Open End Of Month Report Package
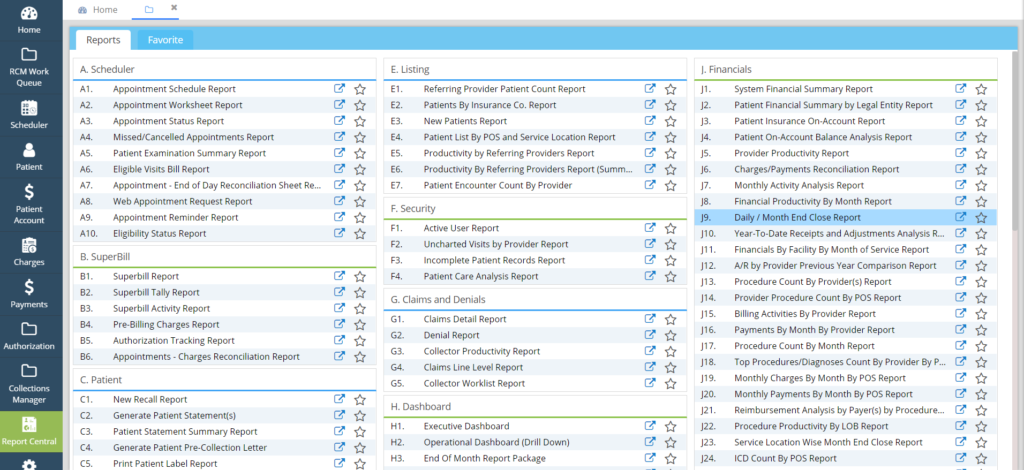This screenshot has height=470, width=1024. pyautogui.click(x=485, y=458)
